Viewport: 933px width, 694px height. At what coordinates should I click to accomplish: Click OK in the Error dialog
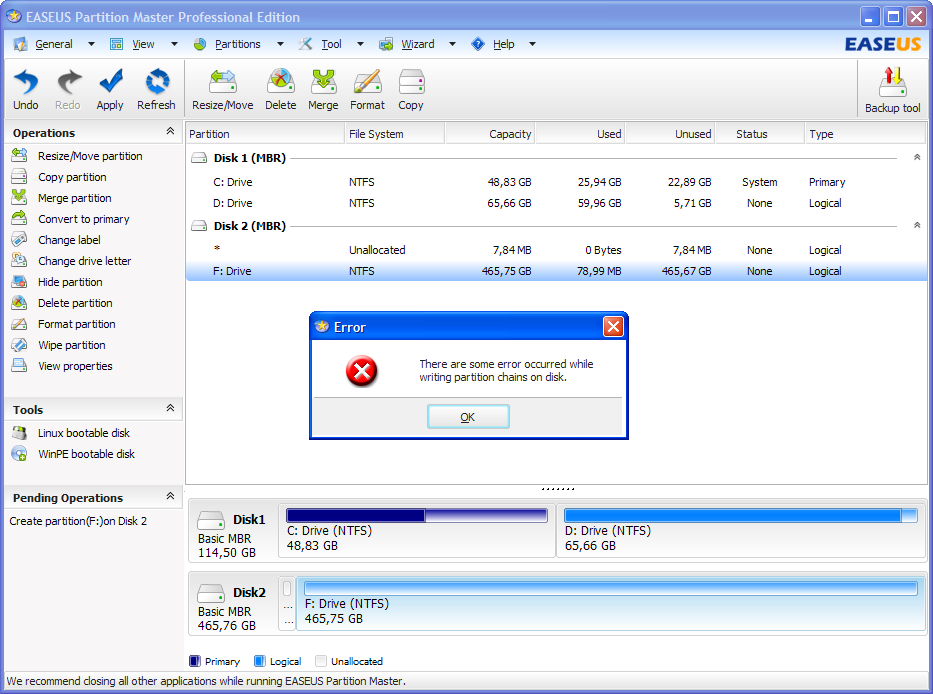468,417
